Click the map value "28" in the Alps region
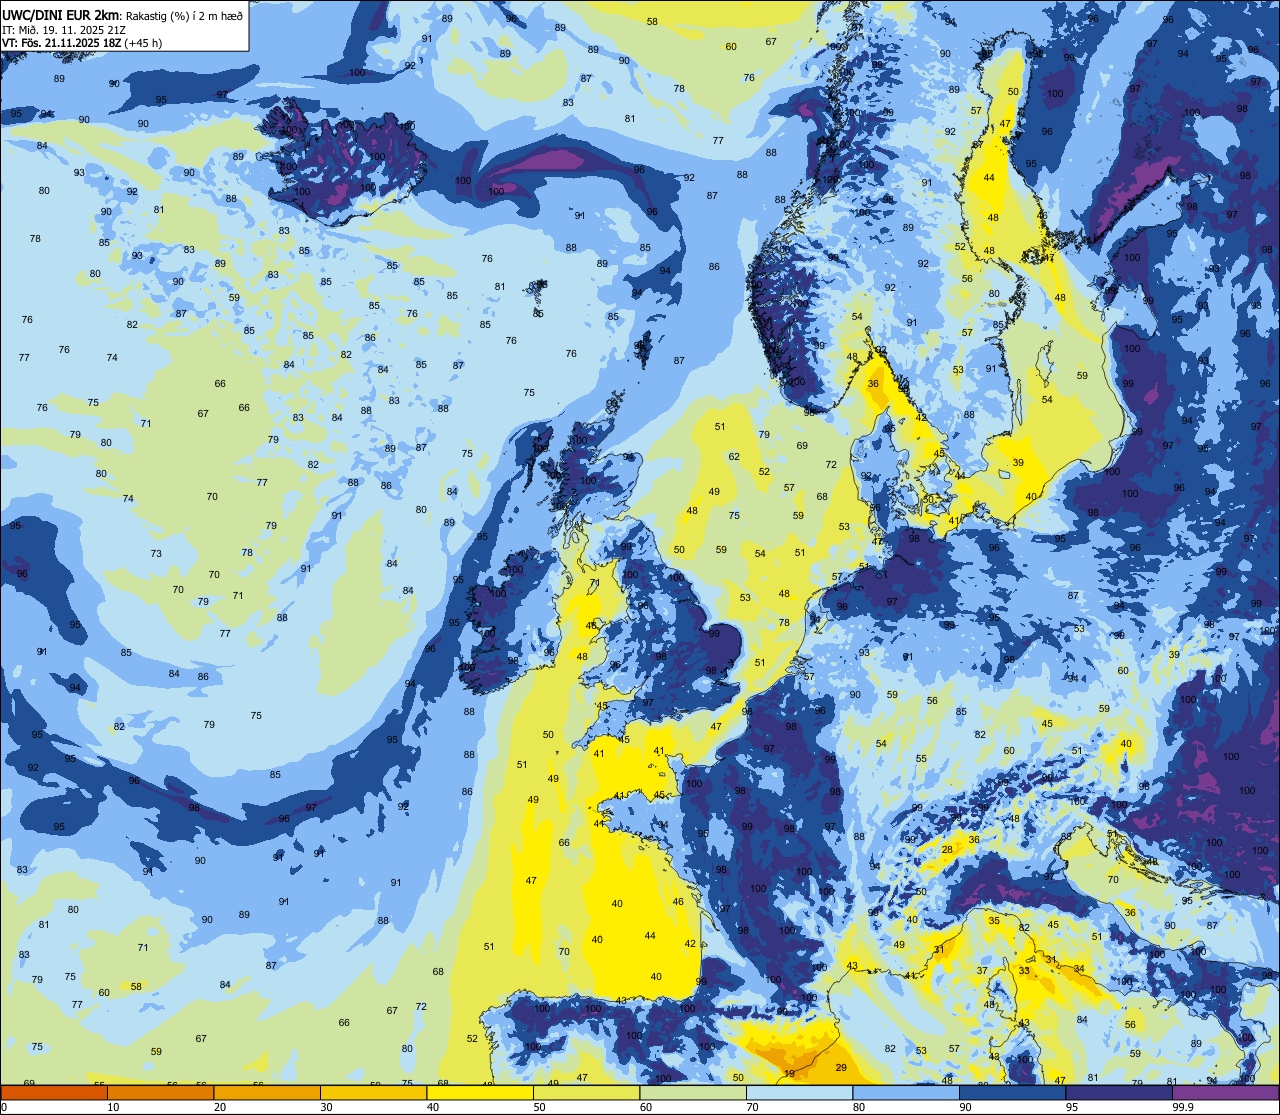 tap(947, 849)
